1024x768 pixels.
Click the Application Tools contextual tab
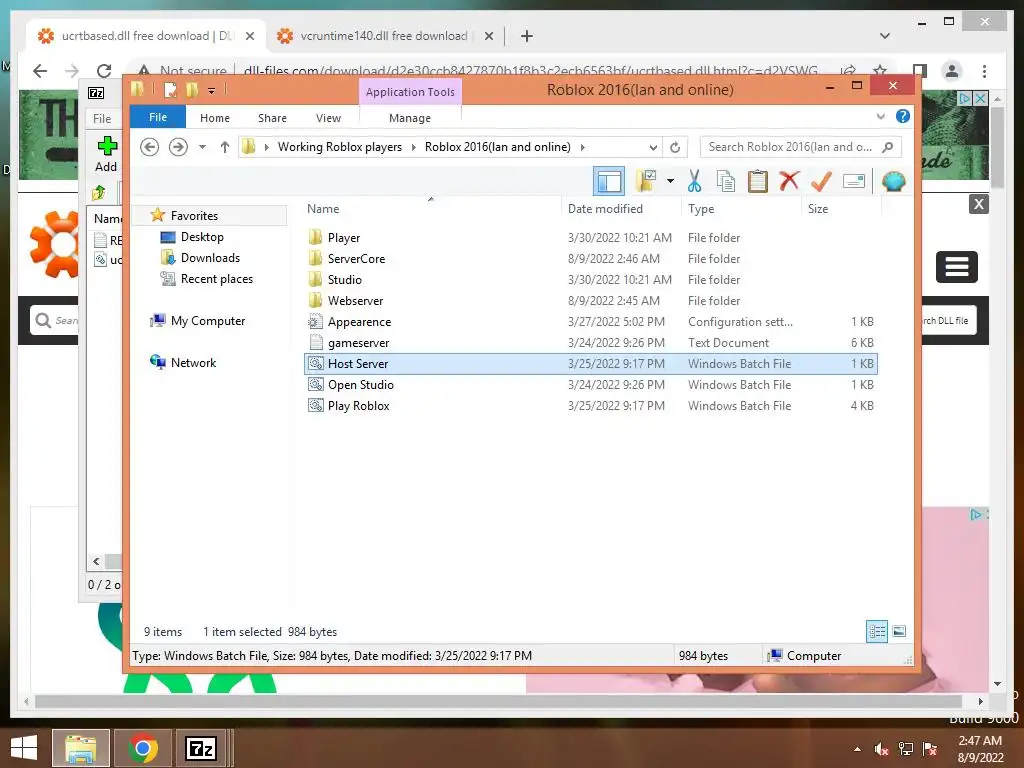click(410, 92)
